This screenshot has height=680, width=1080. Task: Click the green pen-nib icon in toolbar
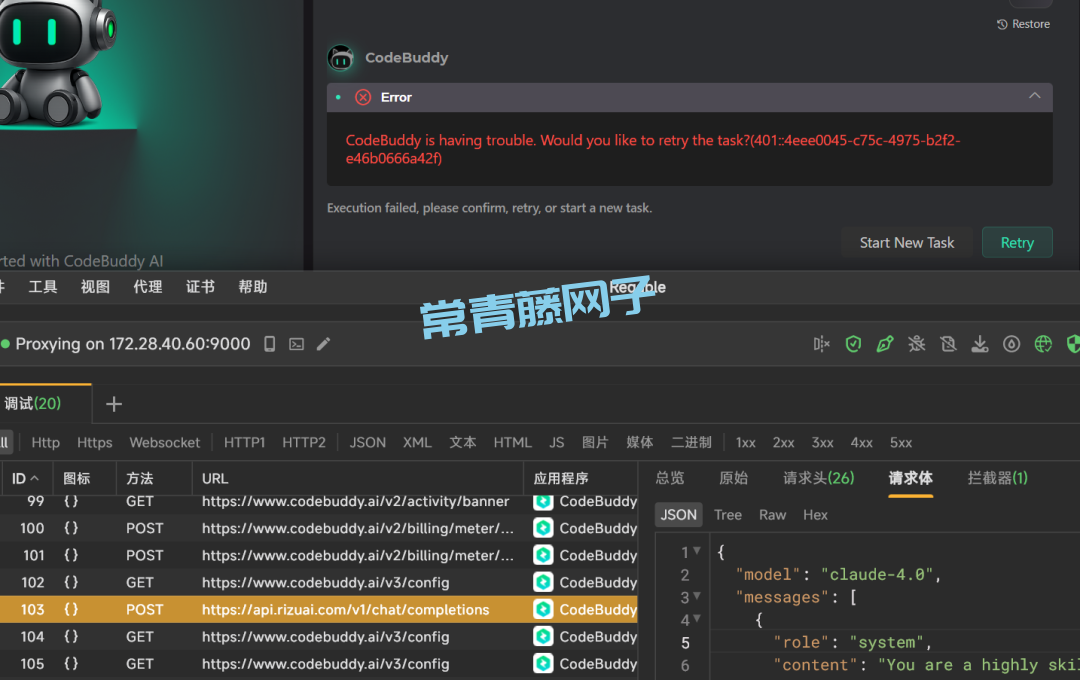(x=884, y=344)
